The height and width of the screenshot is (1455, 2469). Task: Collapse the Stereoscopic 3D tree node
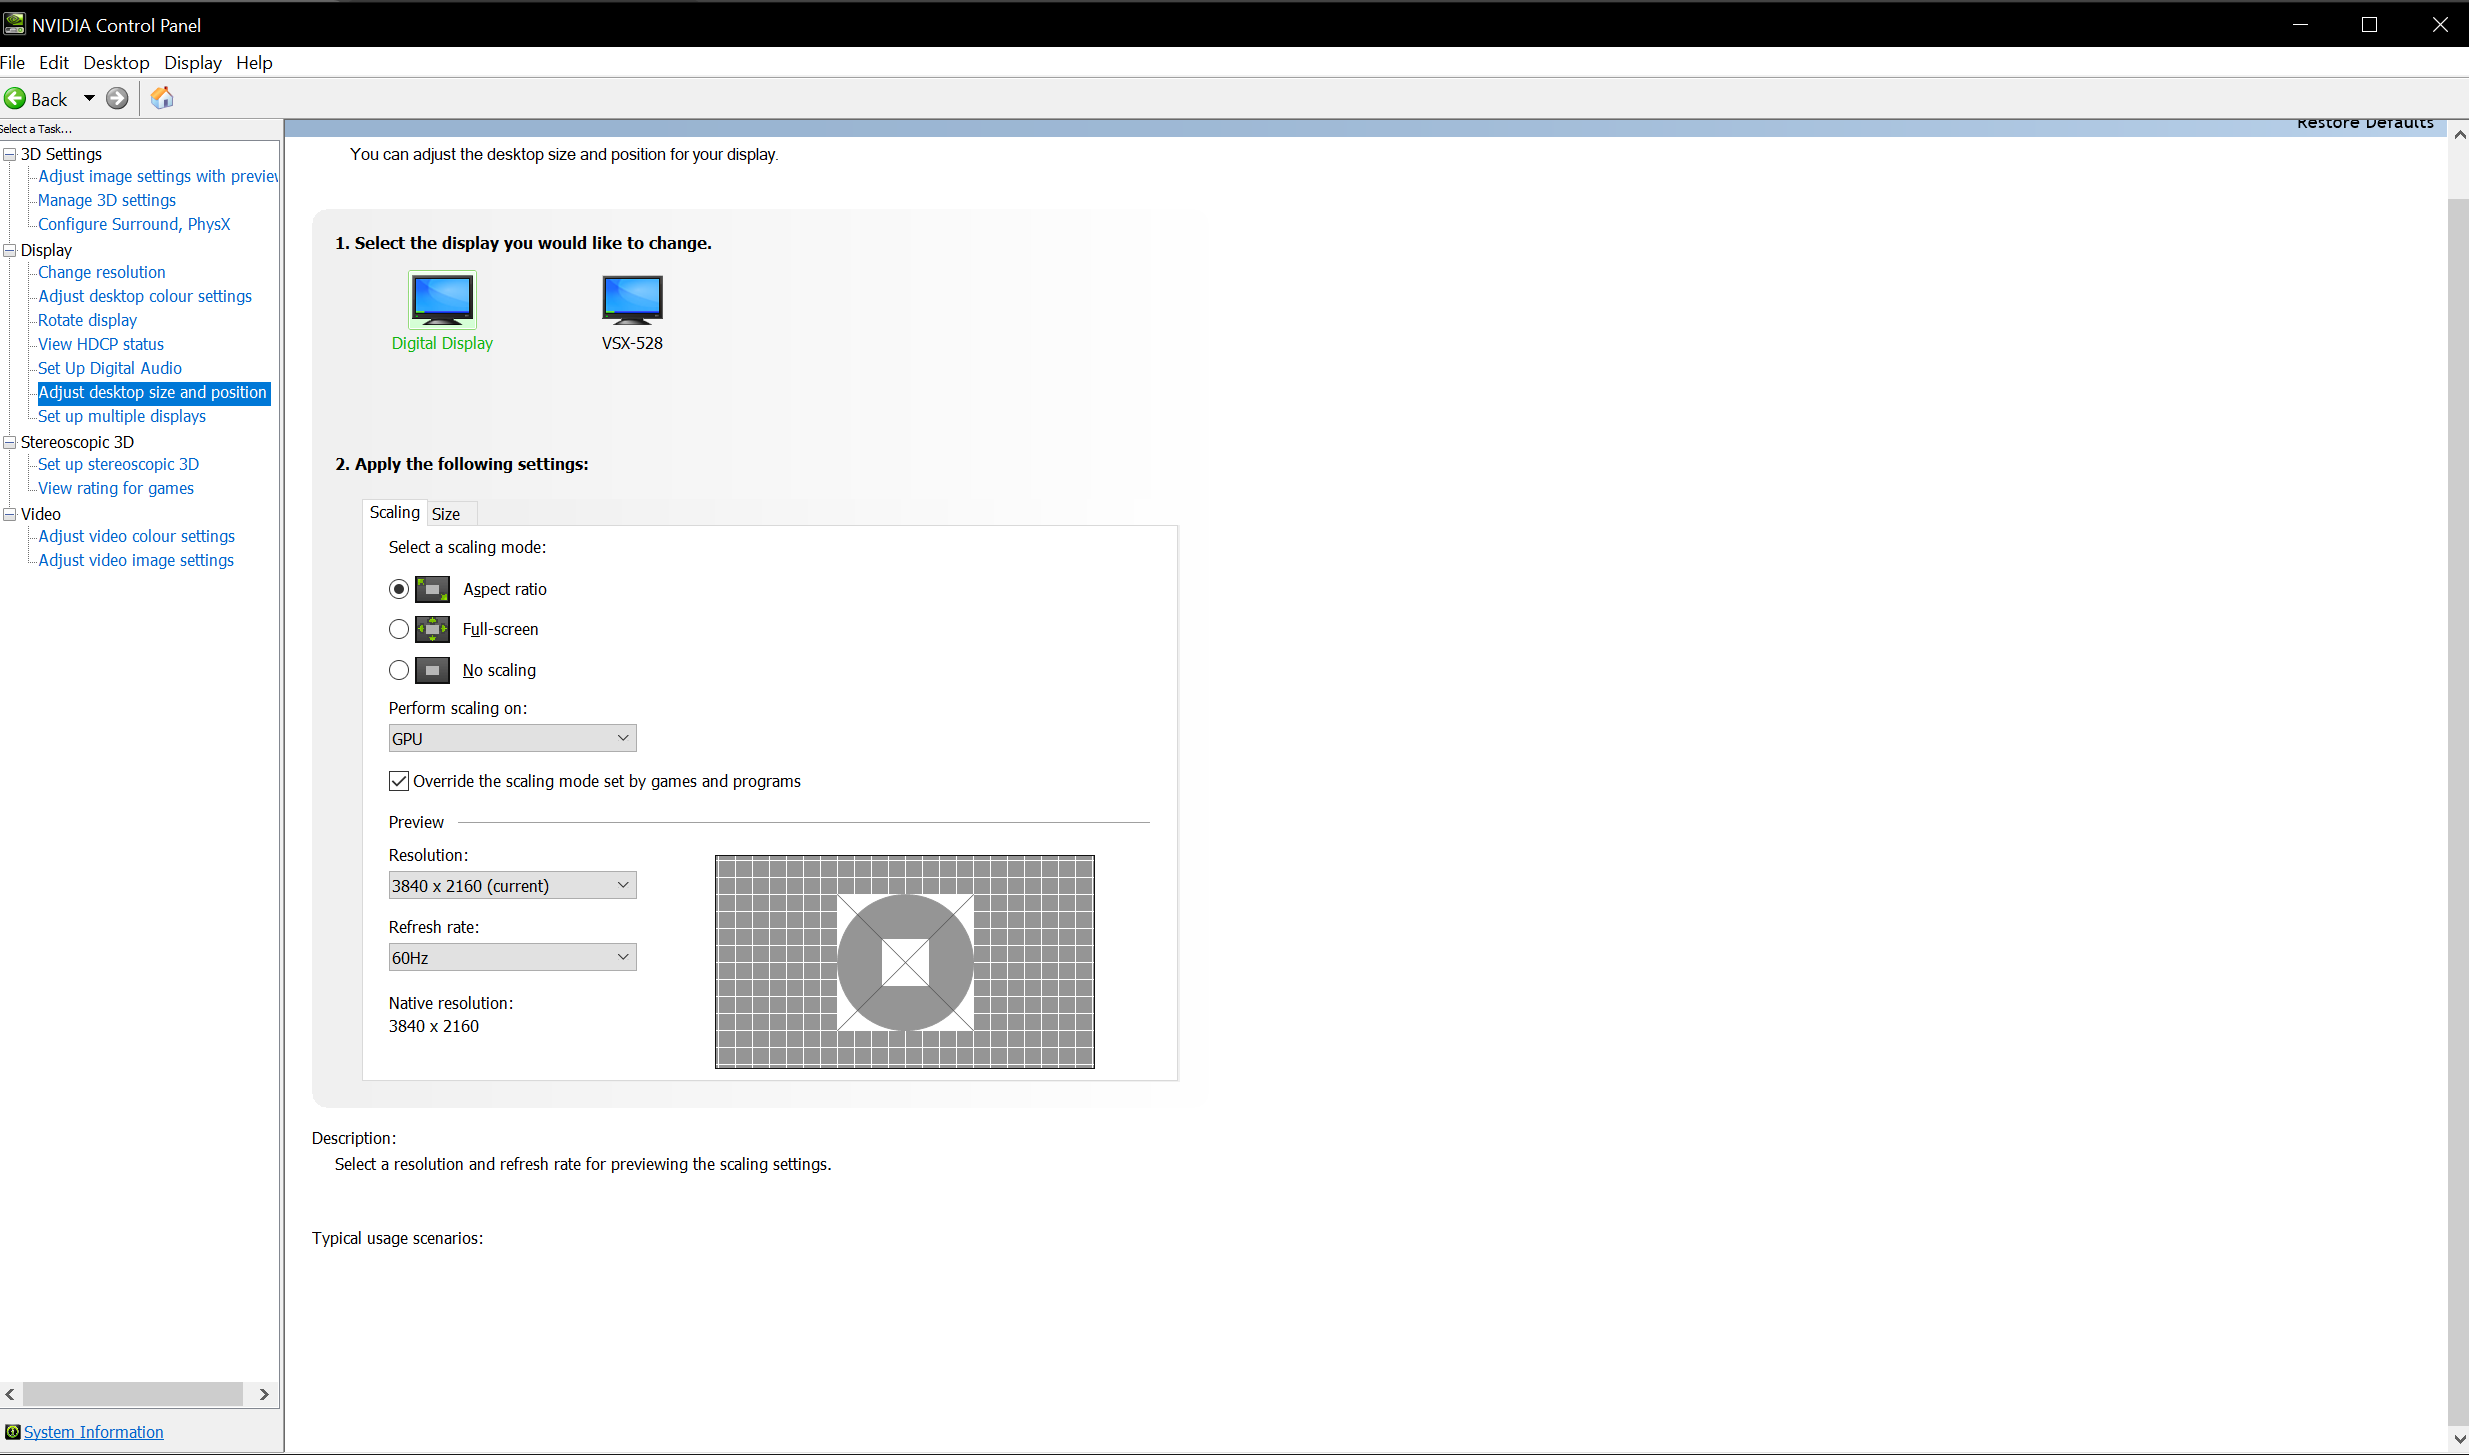[10, 442]
